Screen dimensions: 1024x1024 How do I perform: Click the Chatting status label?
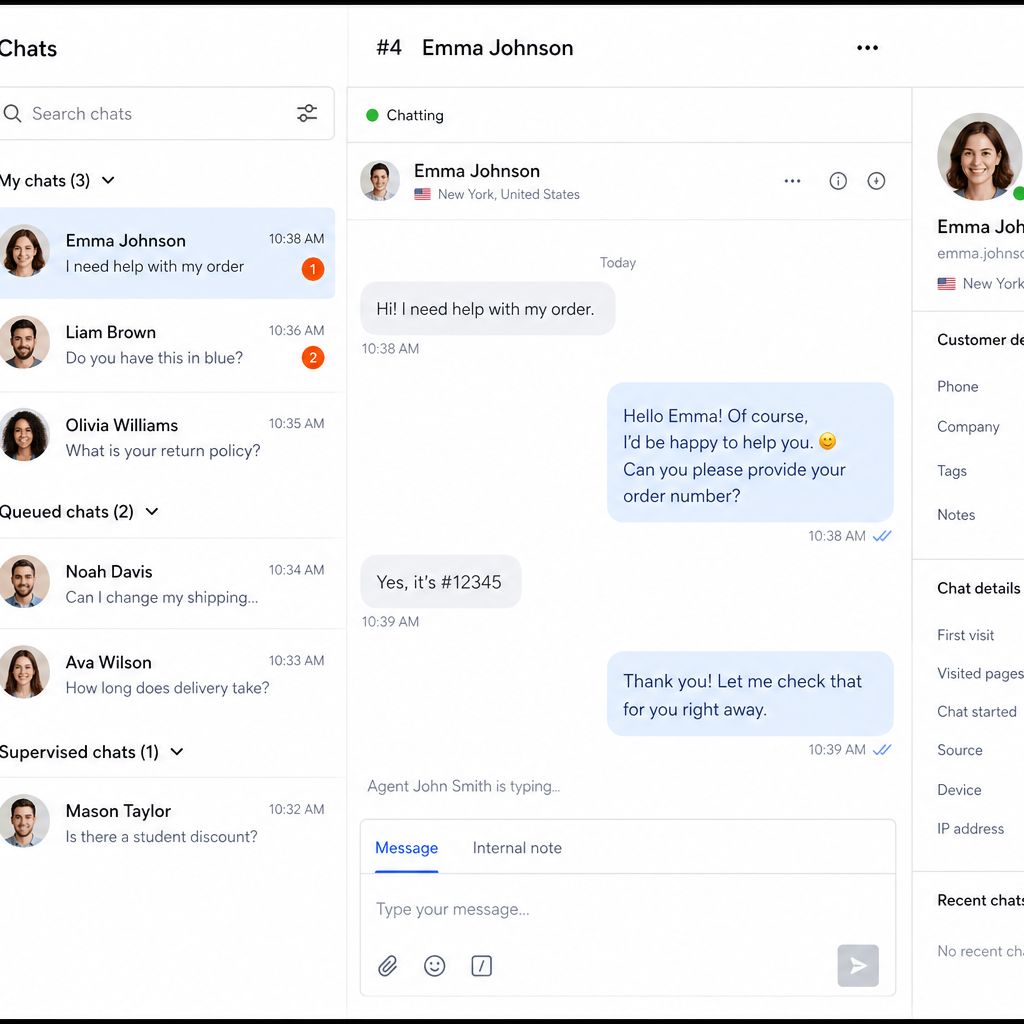click(x=415, y=116)
